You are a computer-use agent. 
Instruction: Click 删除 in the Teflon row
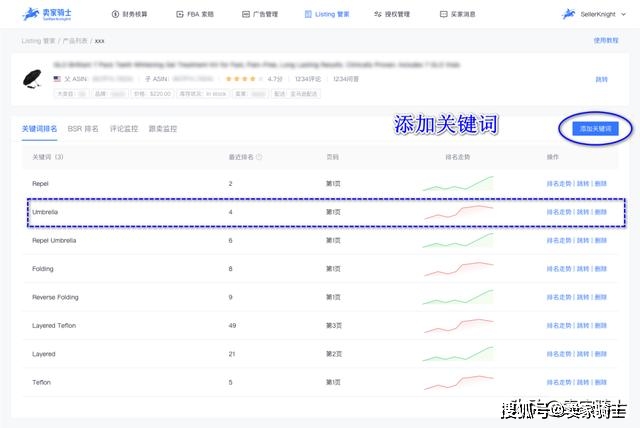601,382
